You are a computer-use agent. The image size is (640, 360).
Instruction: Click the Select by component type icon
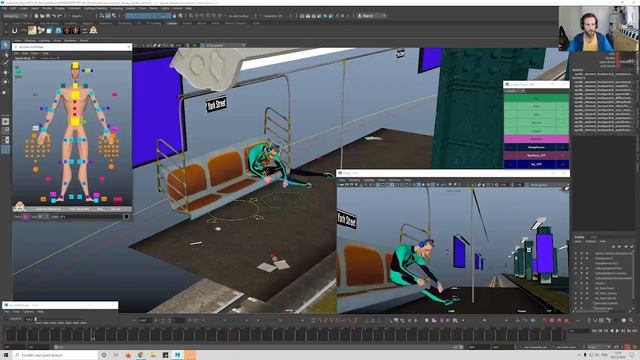click(x=113, y=16)
